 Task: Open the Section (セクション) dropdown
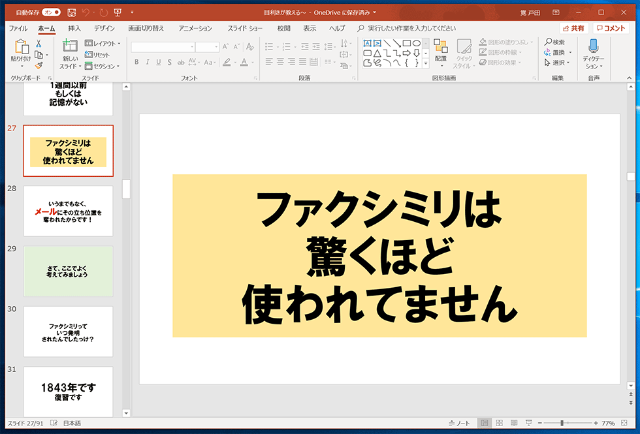point(102,66)
